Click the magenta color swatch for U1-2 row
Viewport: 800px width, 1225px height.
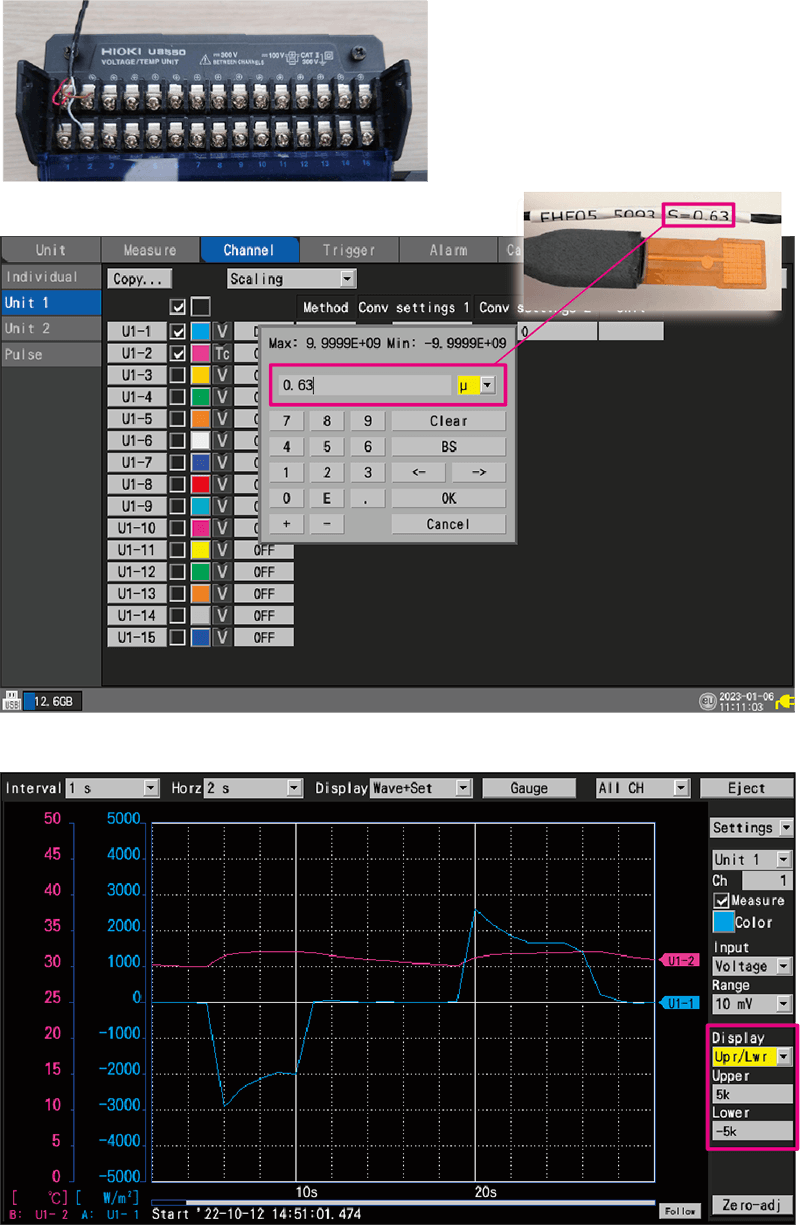click(x=200, y=353)
